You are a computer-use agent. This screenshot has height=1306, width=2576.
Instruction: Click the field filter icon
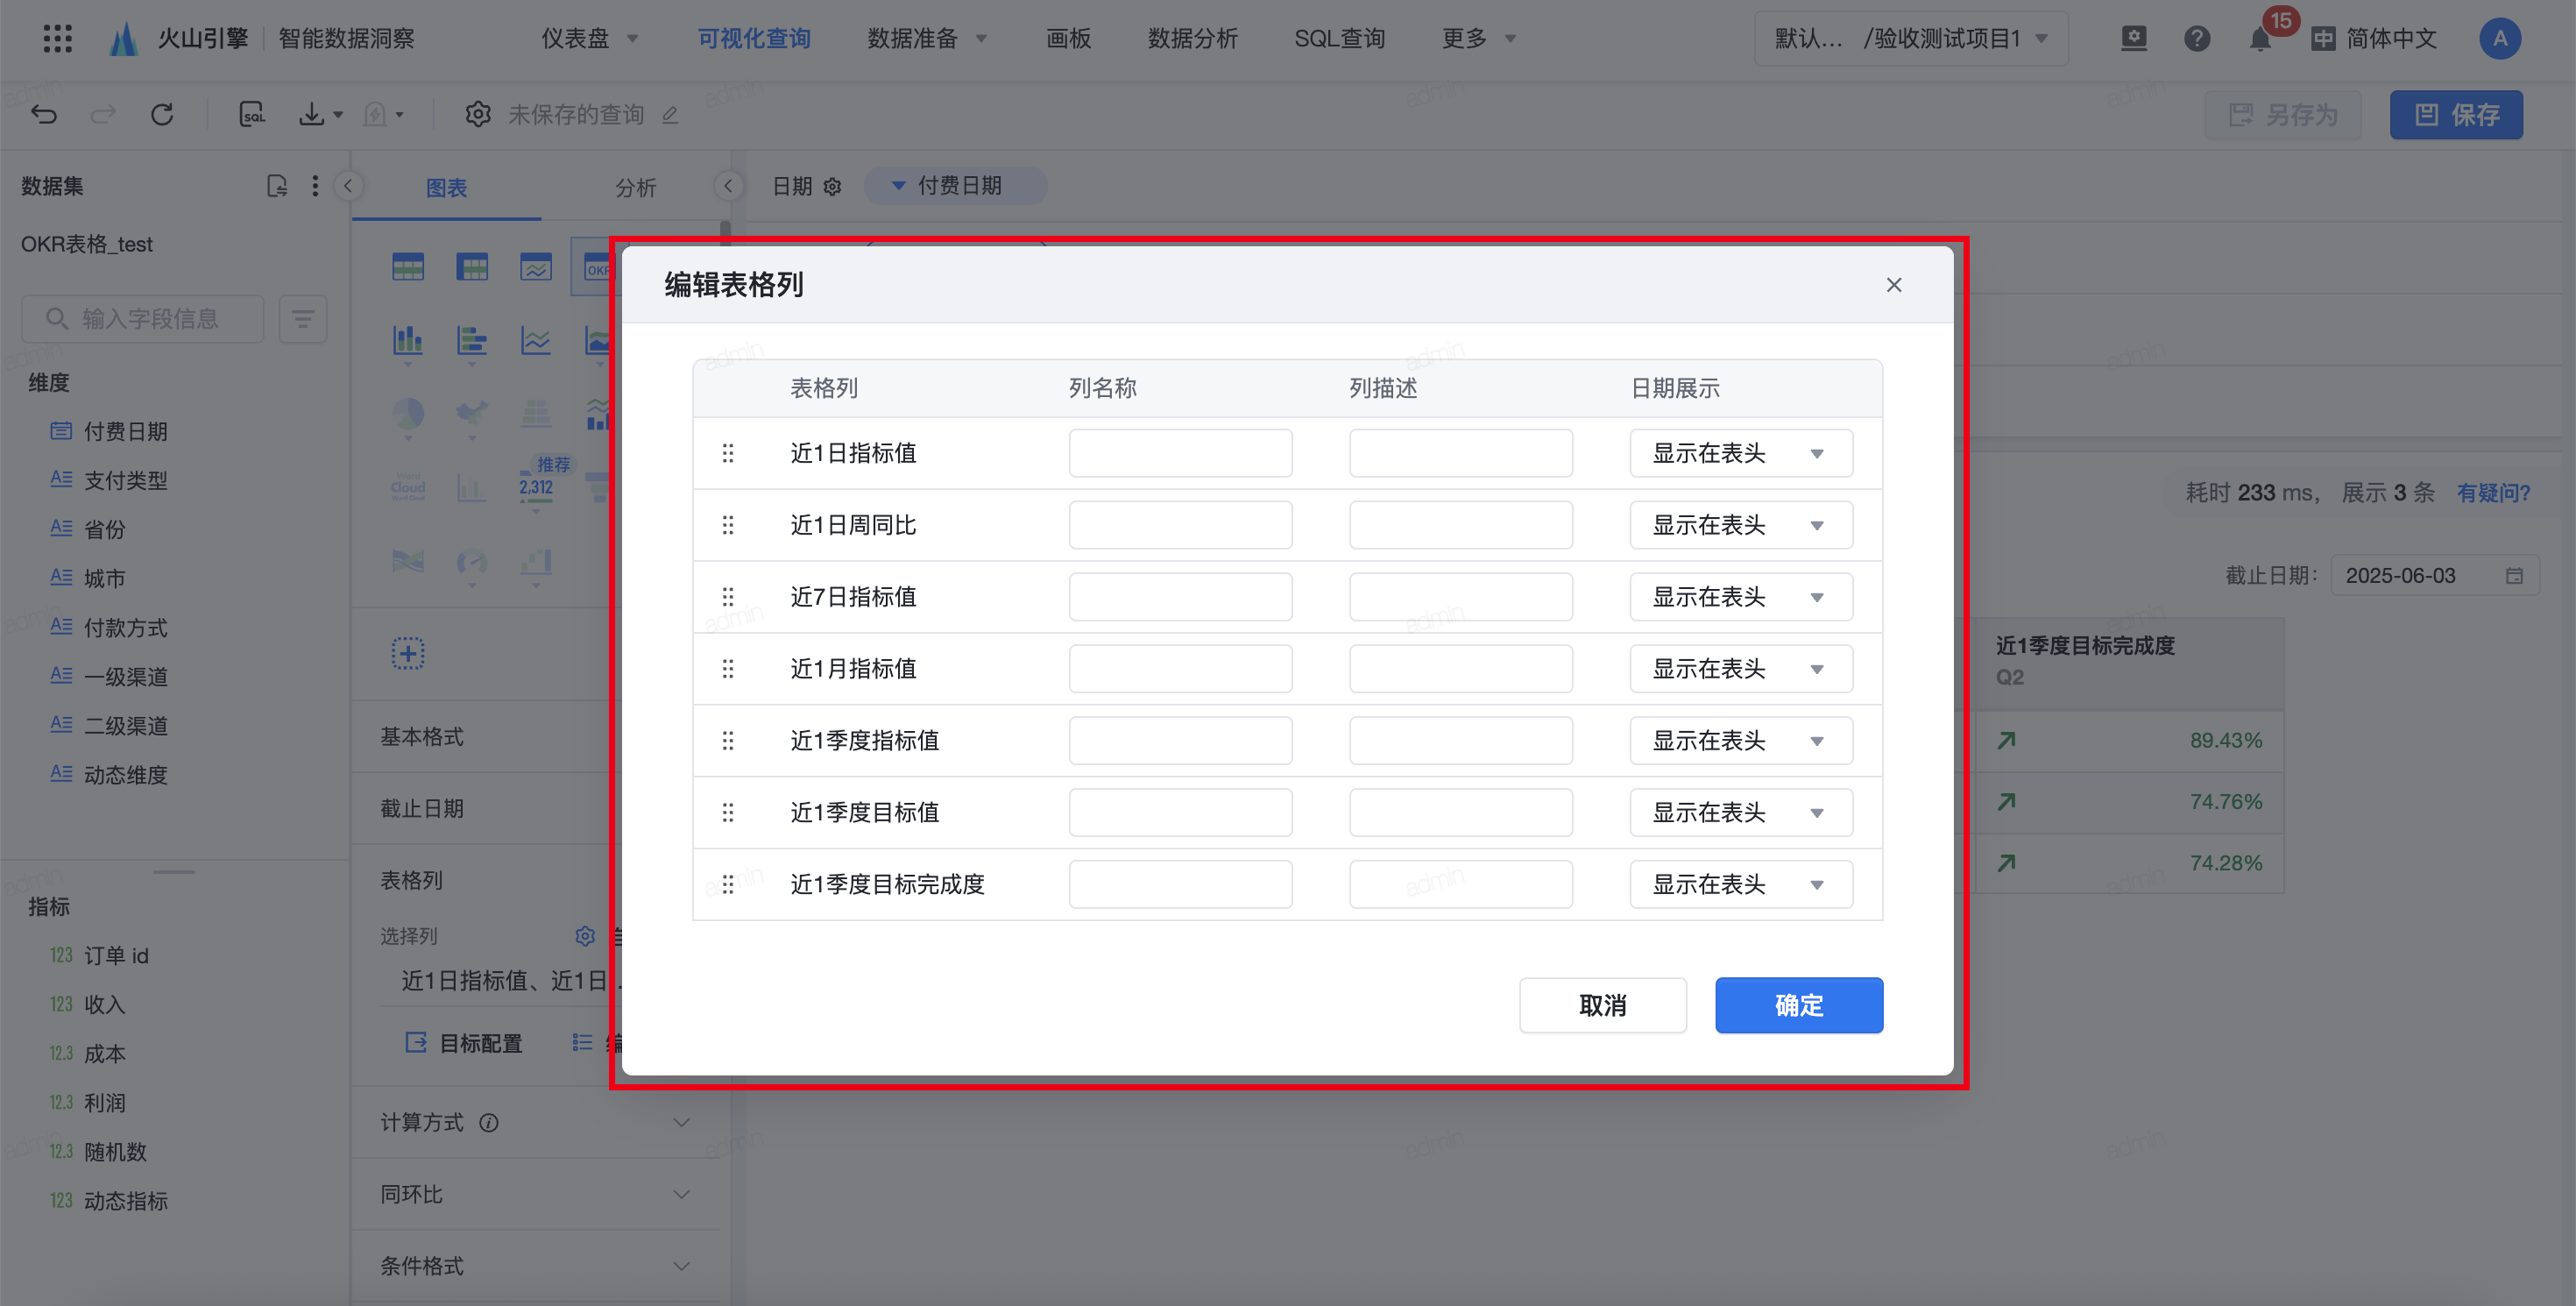click(303, 319)
